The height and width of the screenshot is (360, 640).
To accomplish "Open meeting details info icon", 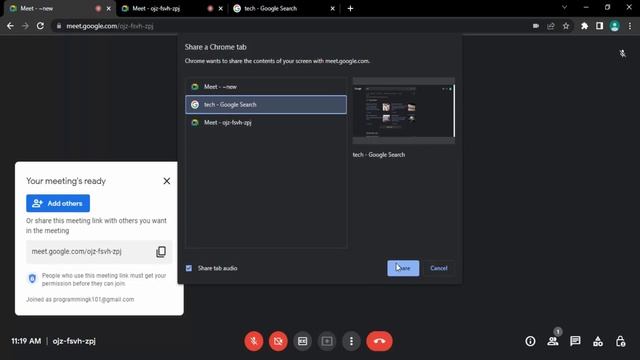I will click(x=530, y=341).
